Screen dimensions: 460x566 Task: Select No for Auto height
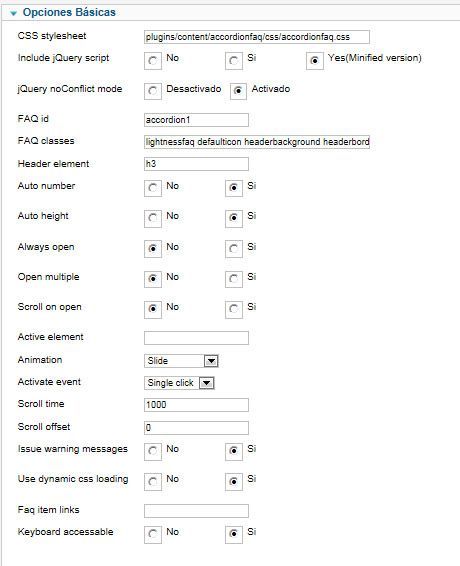[x=153, y=218]
